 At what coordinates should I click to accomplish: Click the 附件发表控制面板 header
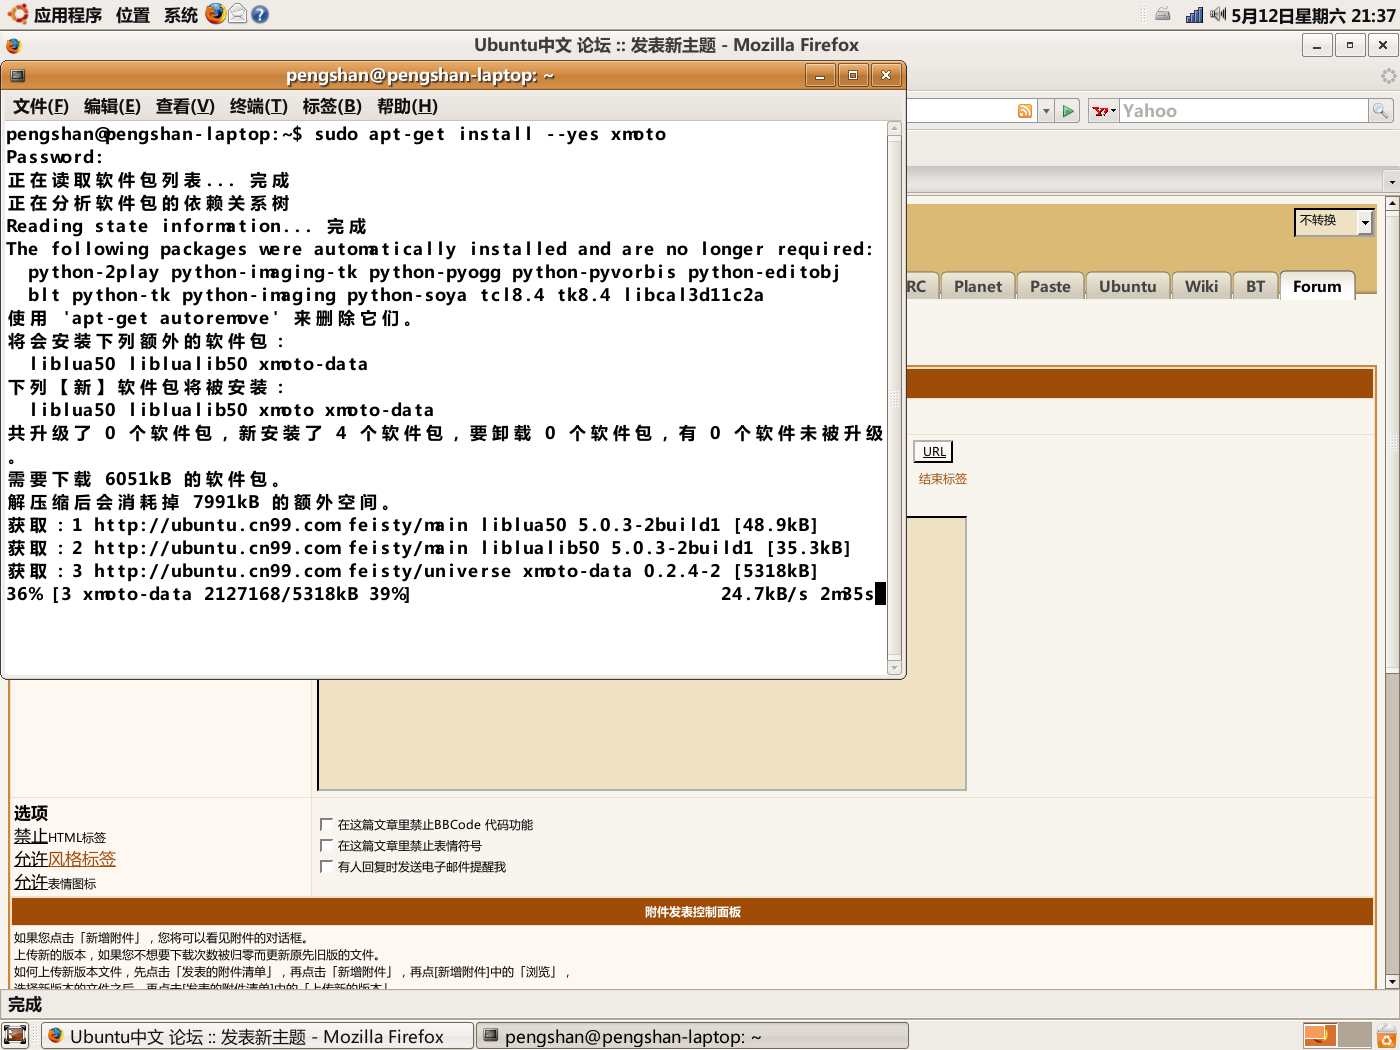tap(692, 912)
